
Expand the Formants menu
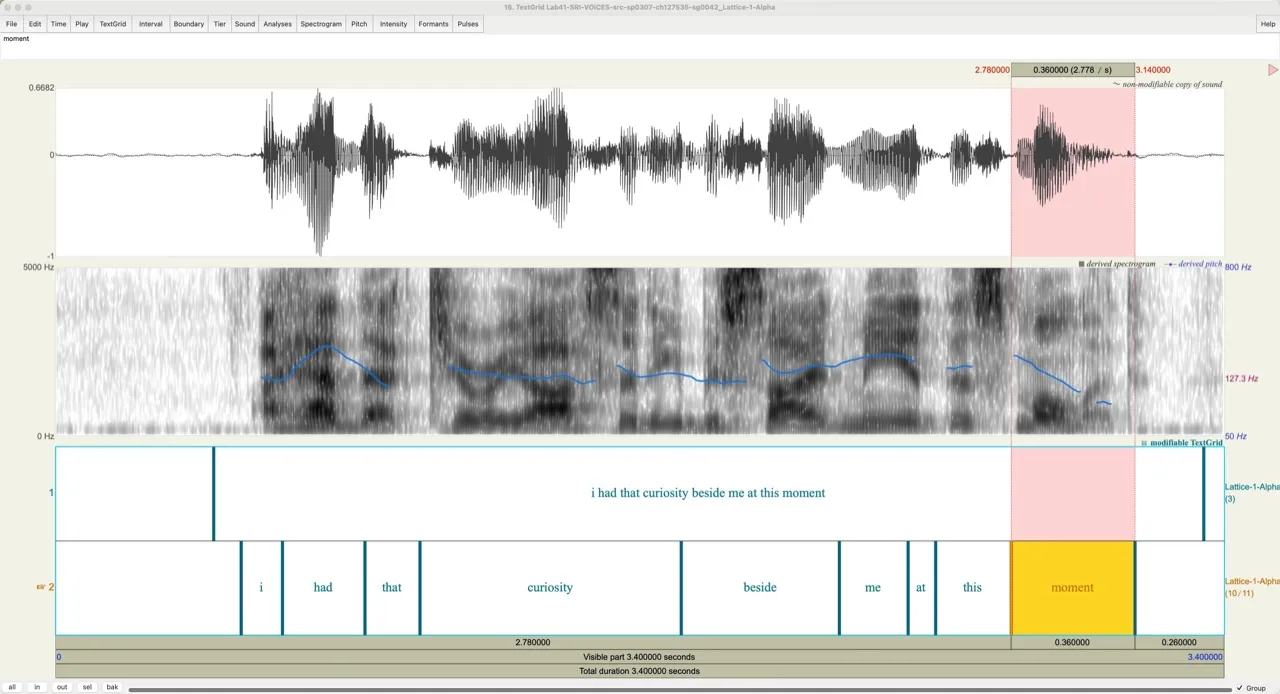pyautogui.click(x=433, y=24)
